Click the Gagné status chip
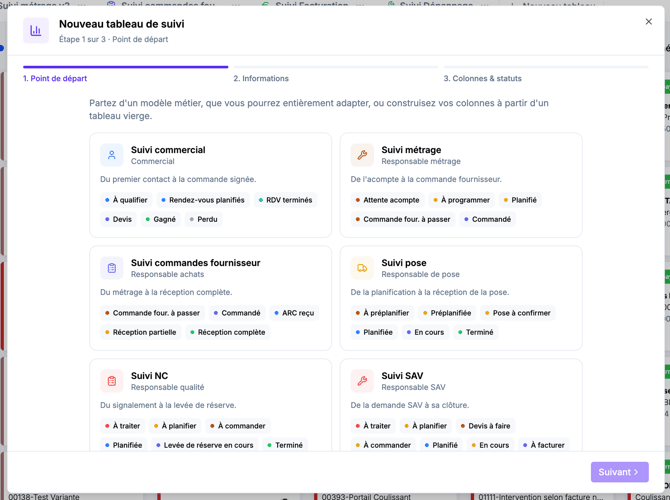The image size is (670, 500). 160,219
